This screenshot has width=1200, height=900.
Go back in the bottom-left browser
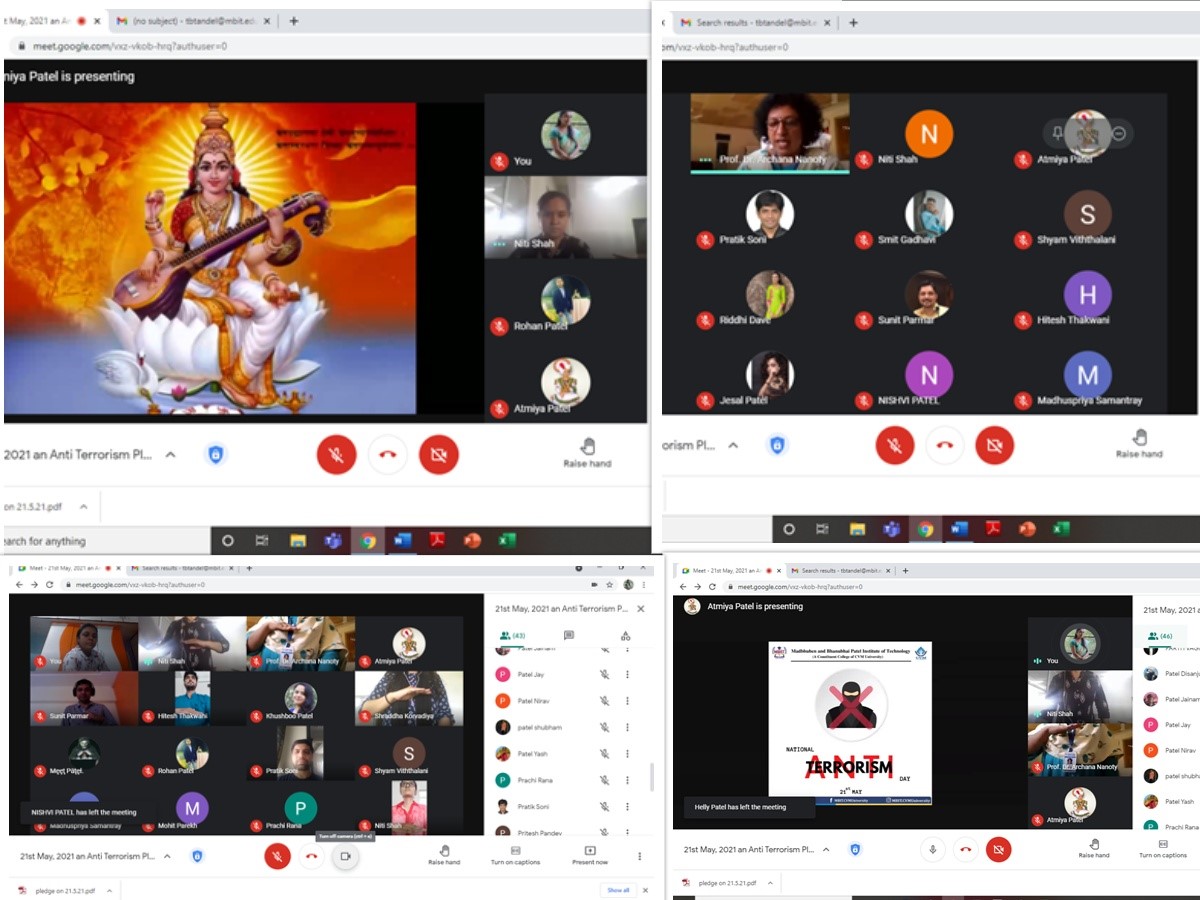point(19,584)
